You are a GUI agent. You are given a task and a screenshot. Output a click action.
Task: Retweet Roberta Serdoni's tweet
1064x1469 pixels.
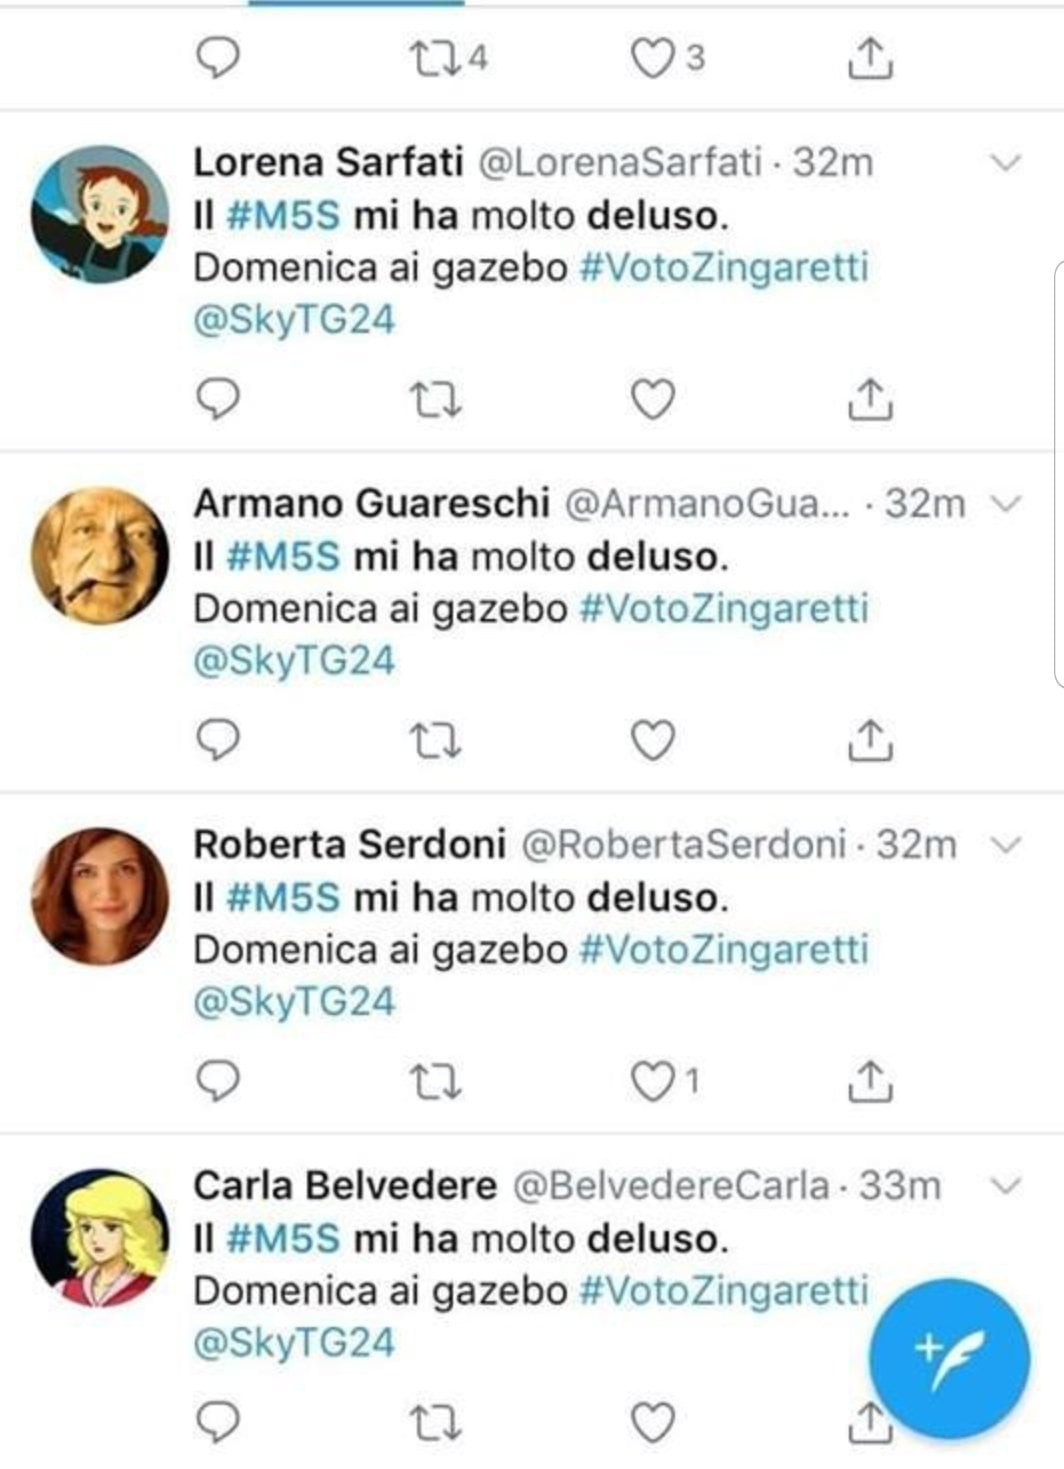(x=436, y=1081)
